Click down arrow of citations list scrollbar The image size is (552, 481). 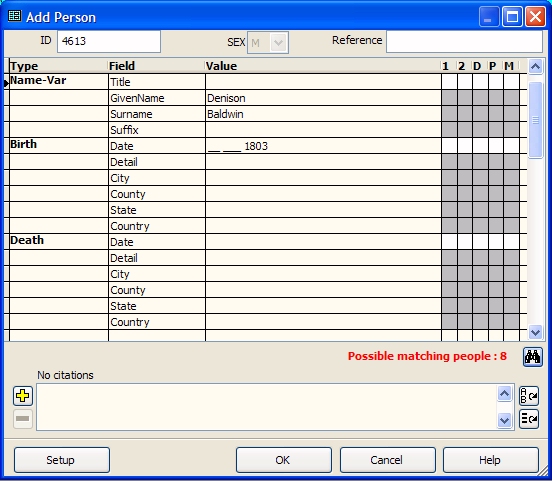[504, 420]
